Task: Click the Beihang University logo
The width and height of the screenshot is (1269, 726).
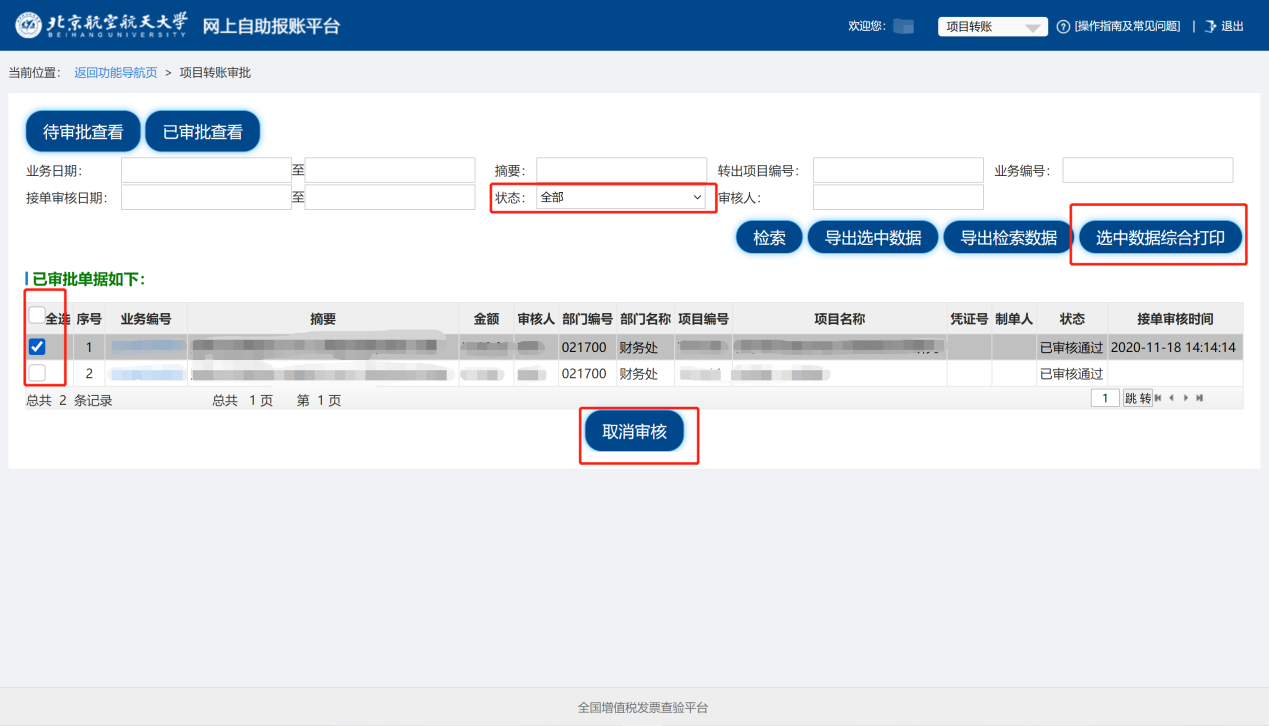Action: coord(101,25)
